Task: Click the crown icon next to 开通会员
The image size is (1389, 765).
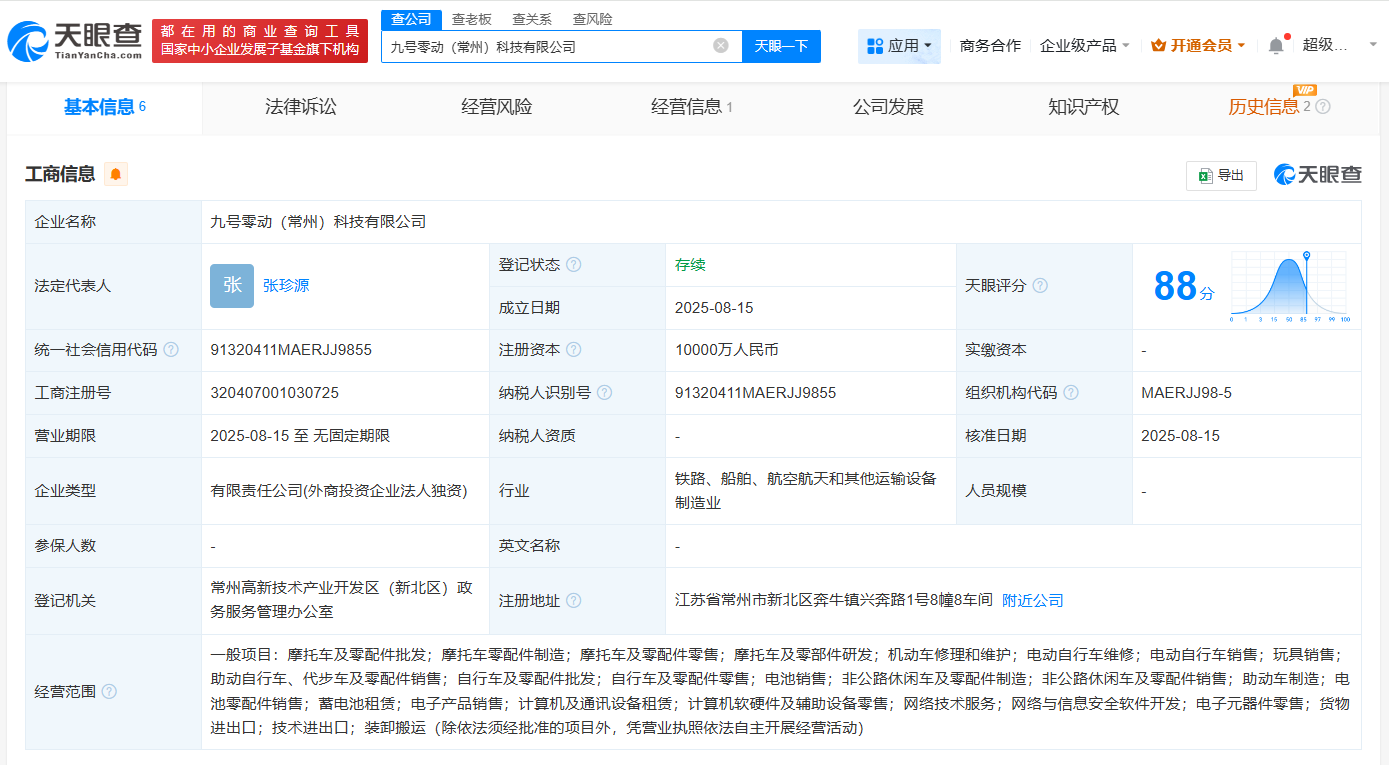Action: tap(1158, 45)
